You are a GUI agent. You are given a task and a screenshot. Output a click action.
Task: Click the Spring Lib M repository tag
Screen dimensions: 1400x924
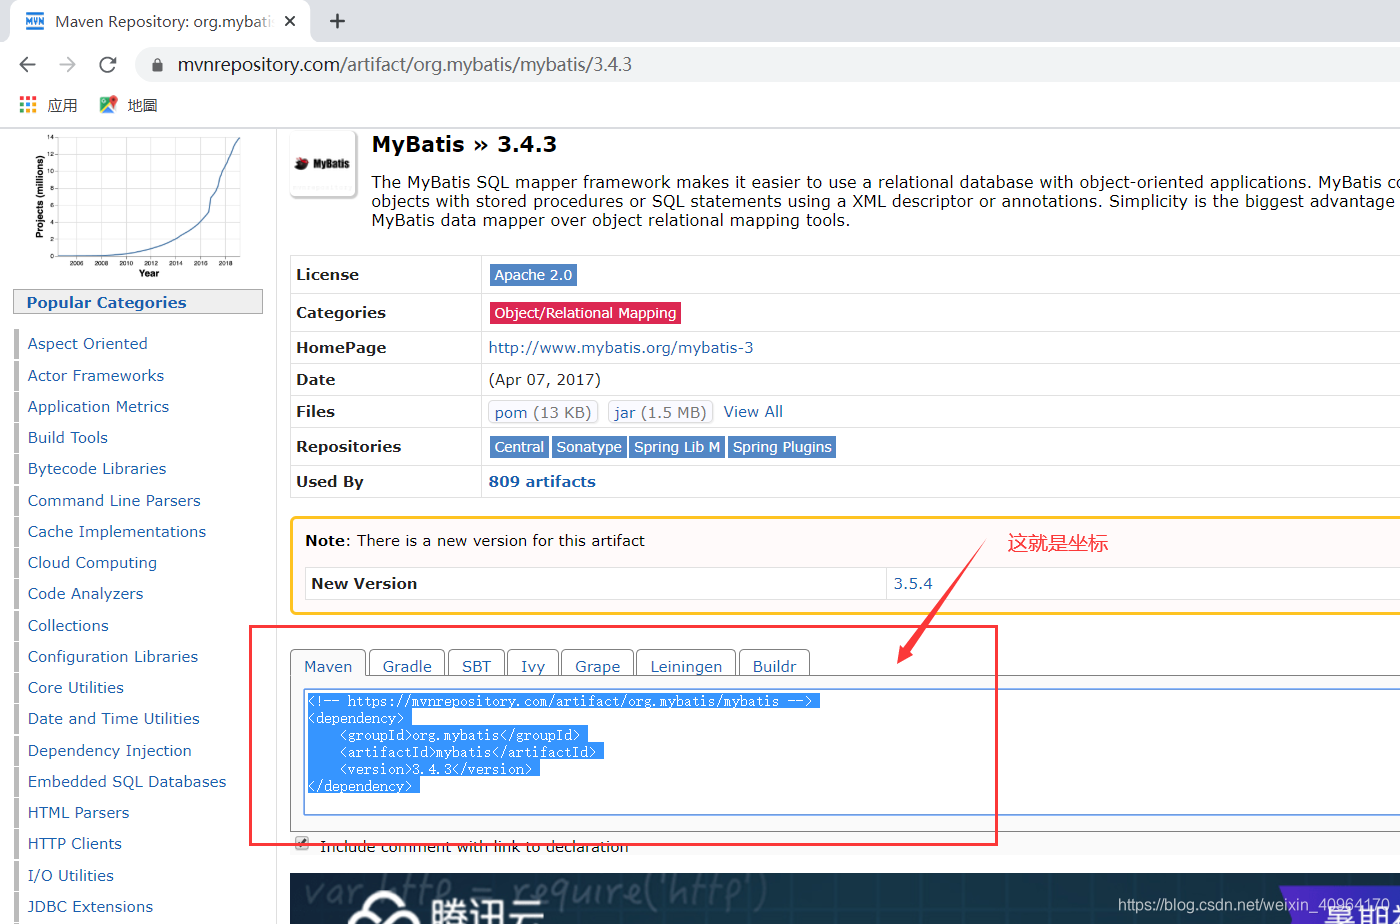click(x=677, y=447)
